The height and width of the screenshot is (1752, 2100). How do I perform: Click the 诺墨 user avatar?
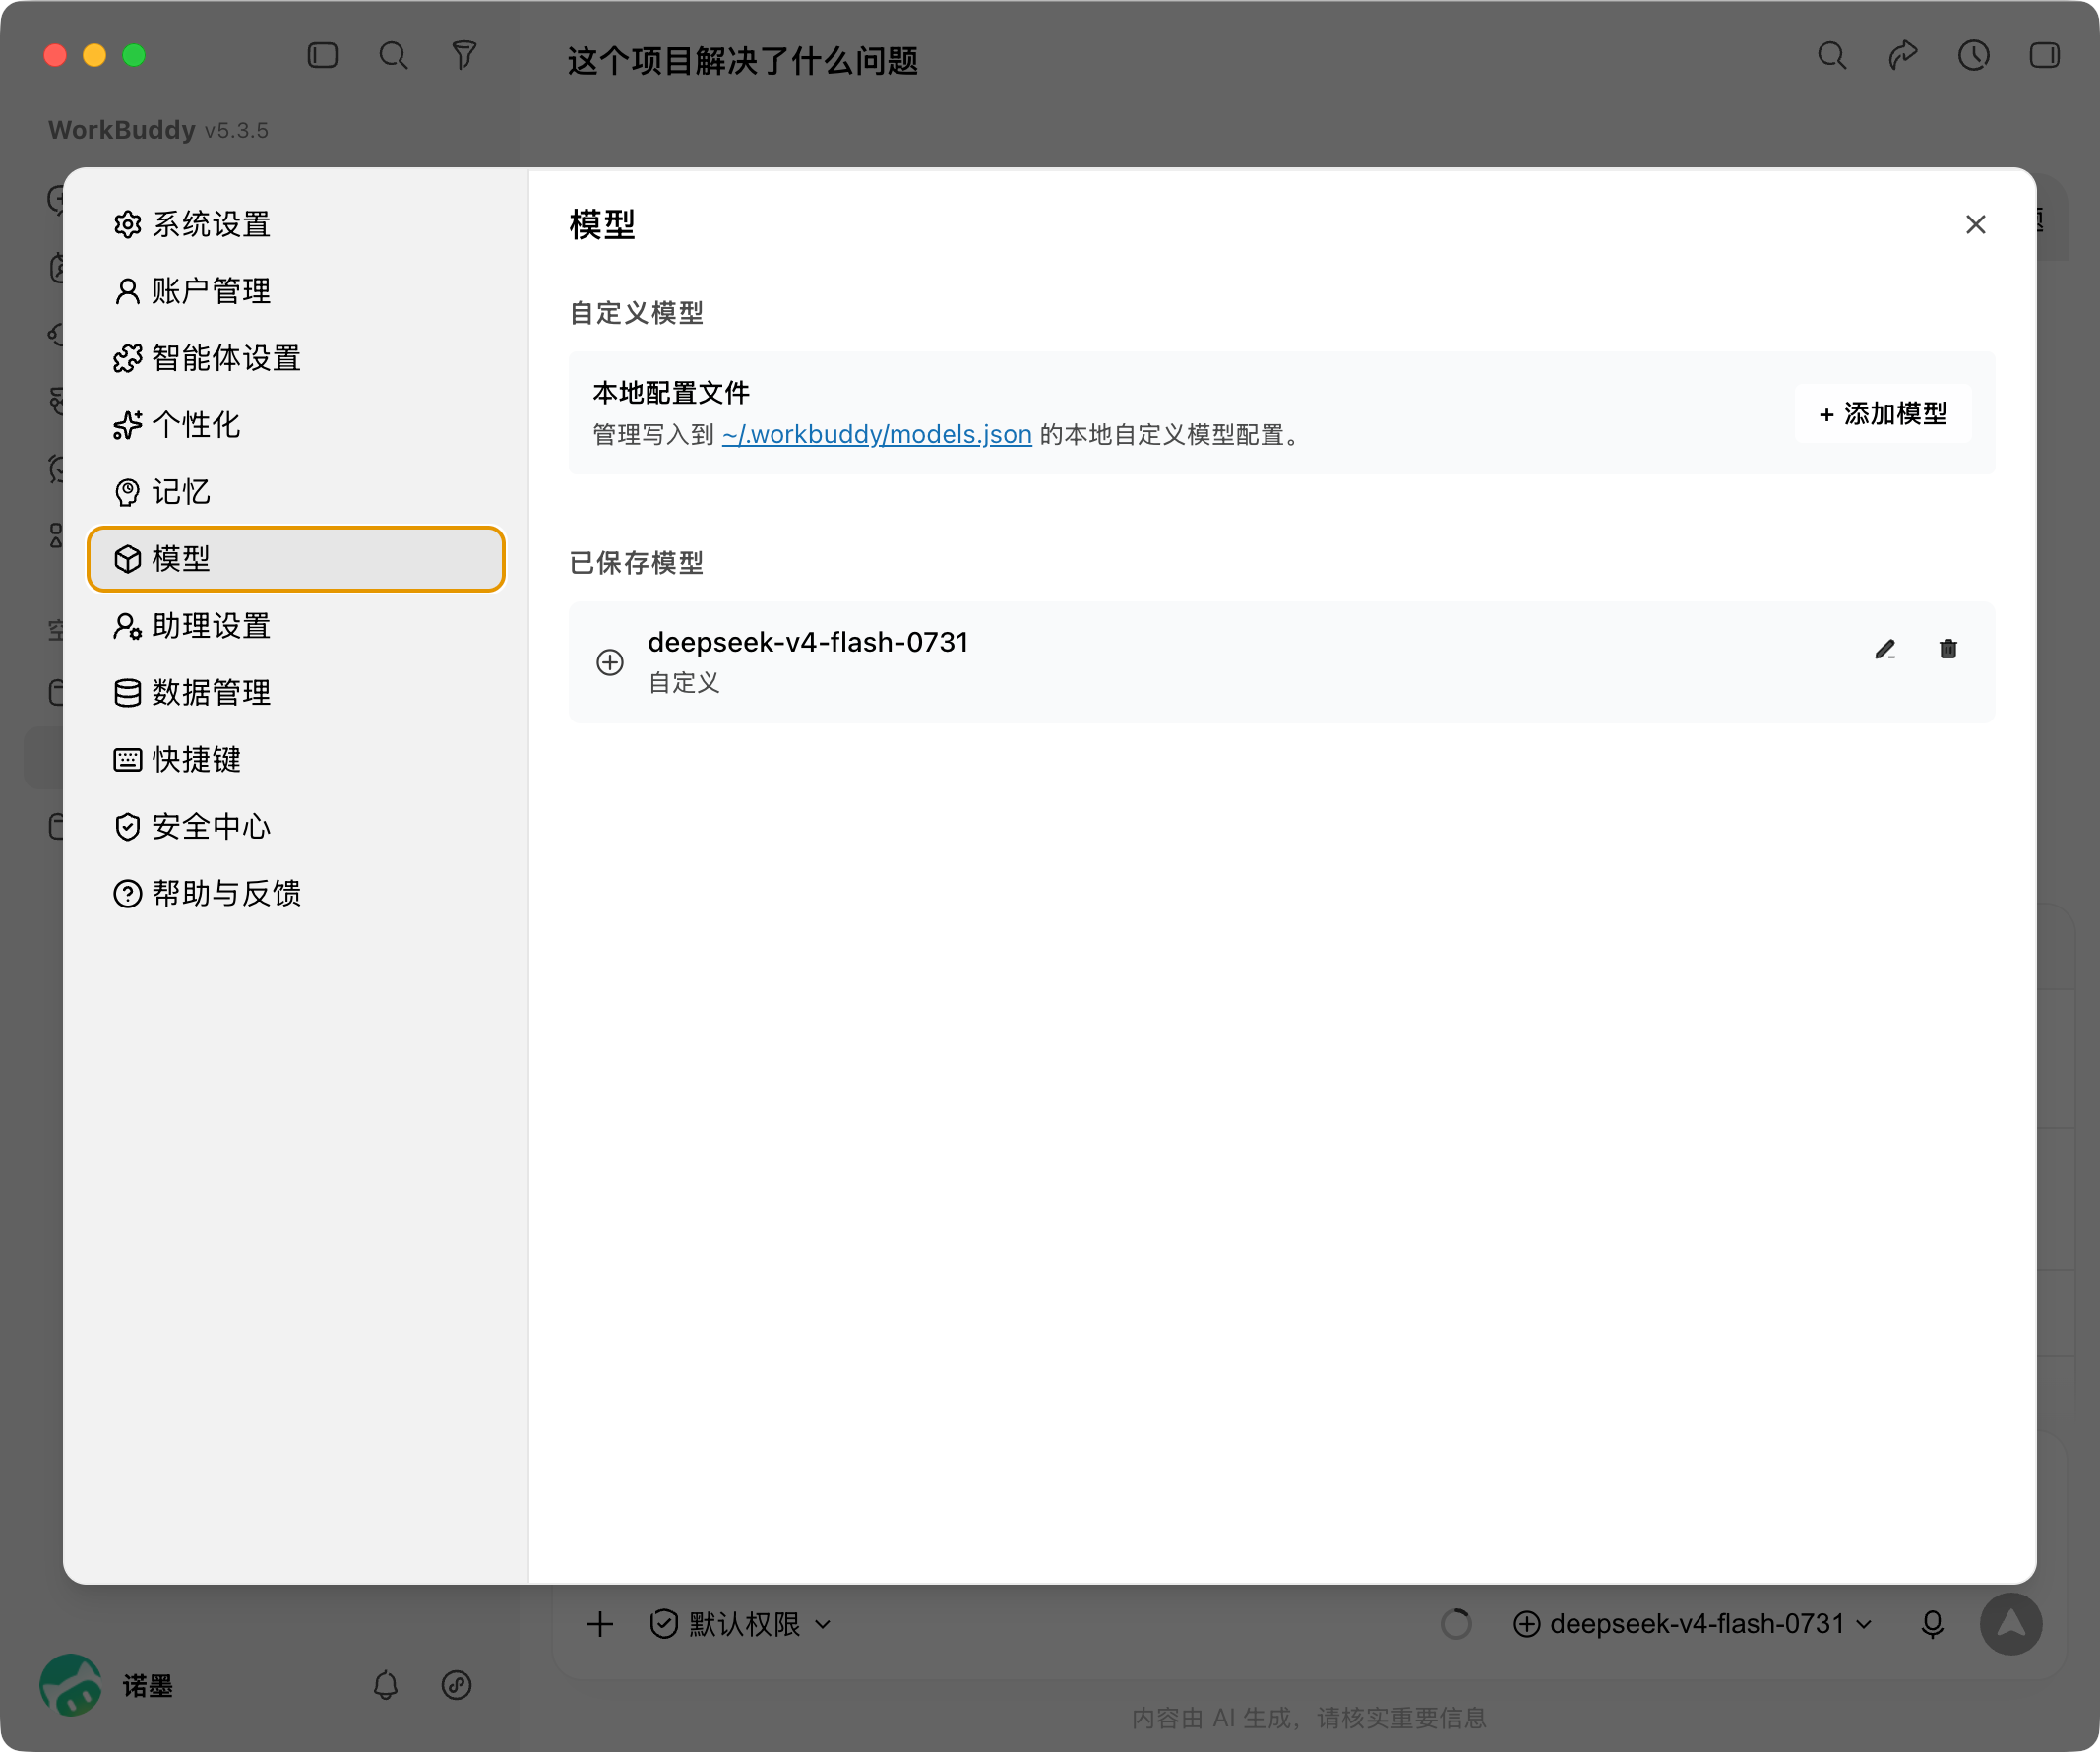[x=70, y=1686]
